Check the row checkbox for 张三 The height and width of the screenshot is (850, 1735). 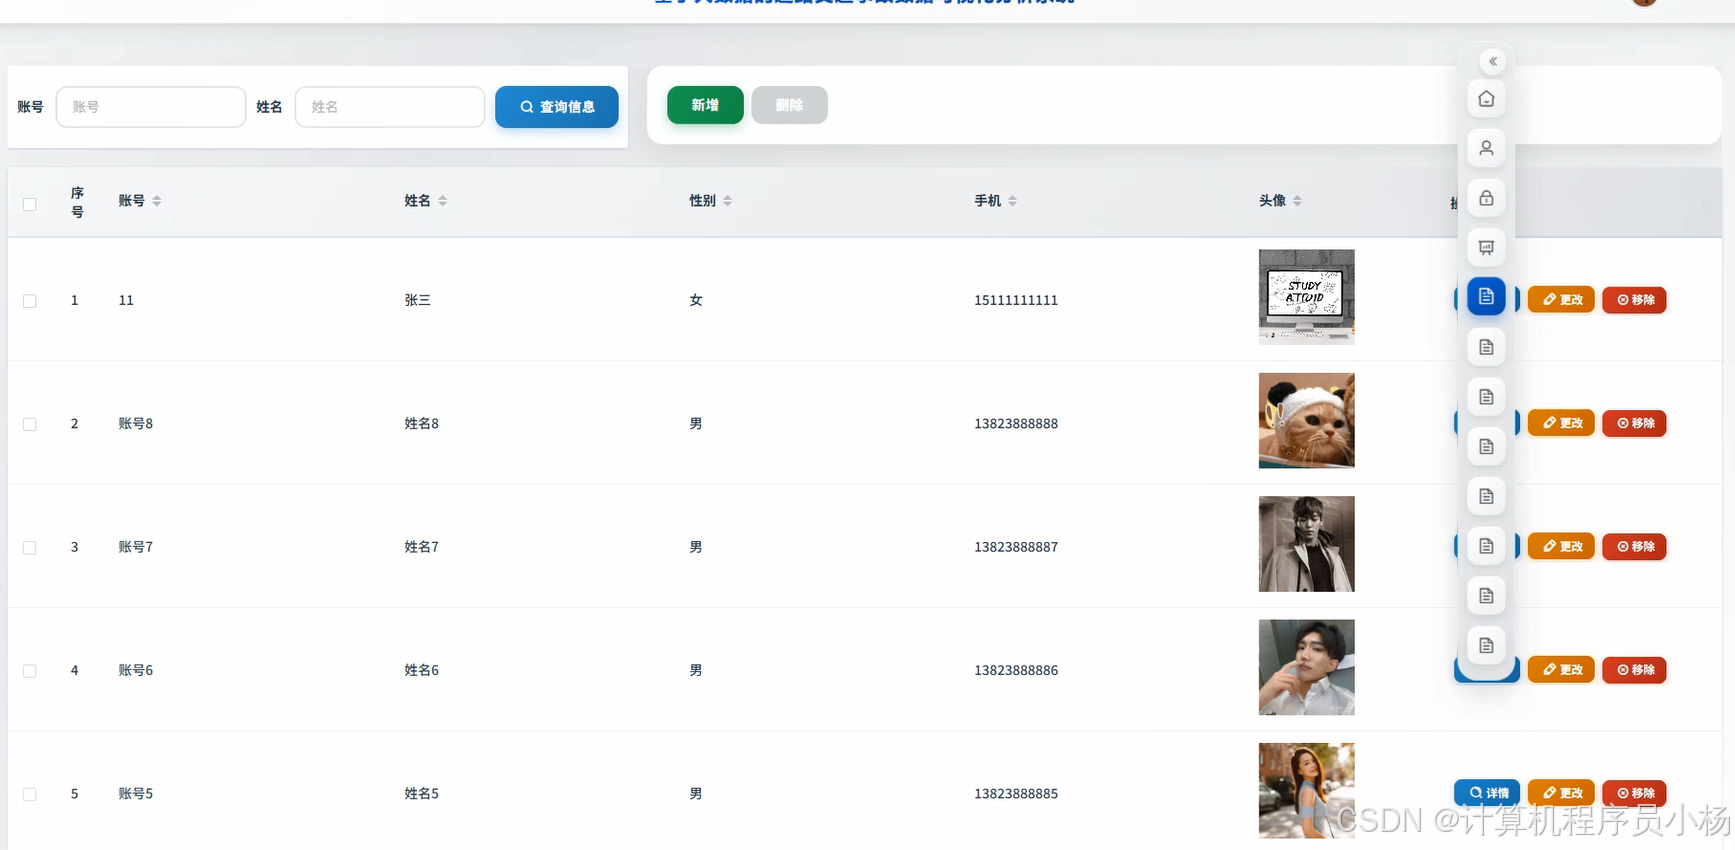point(30,301)
